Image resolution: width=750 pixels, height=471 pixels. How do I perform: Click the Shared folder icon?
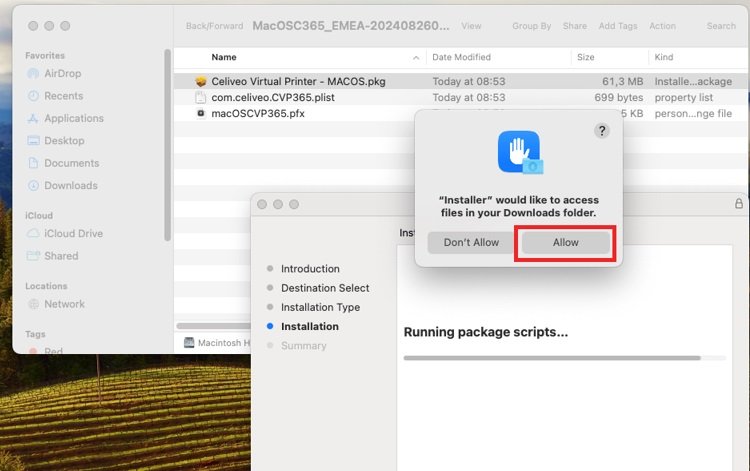pyautogui.click(x=33, y=256)
